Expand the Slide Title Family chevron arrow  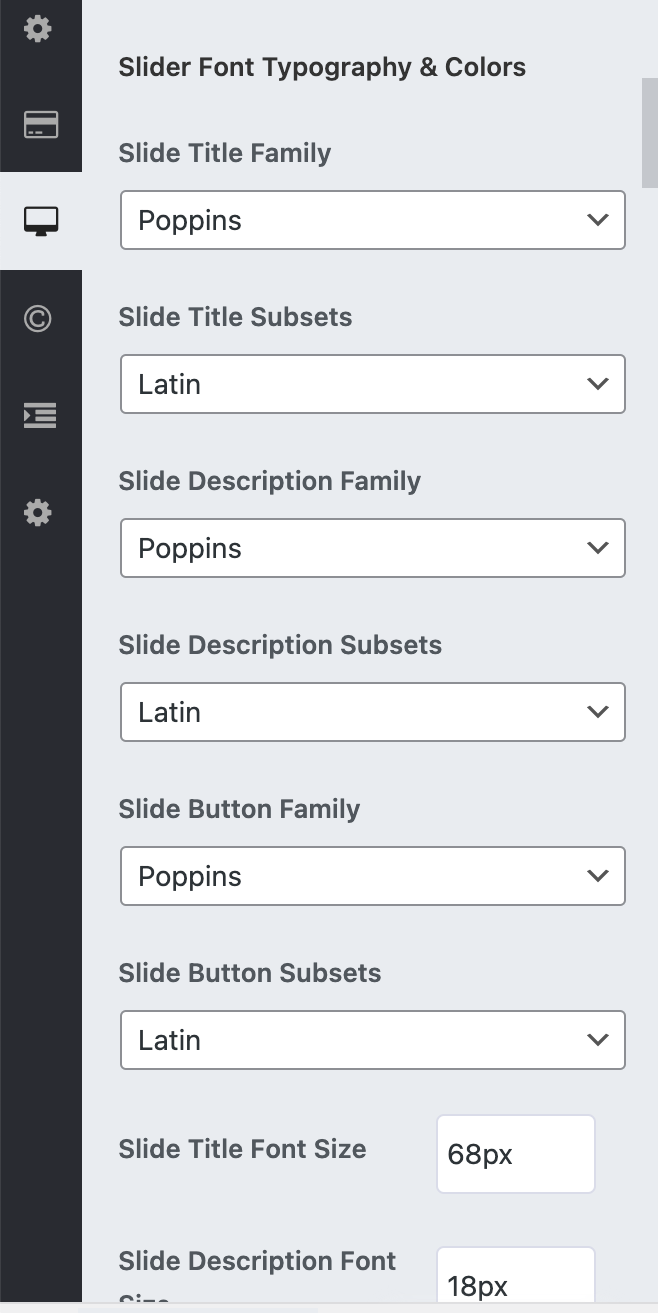click(x=597, y=220)
